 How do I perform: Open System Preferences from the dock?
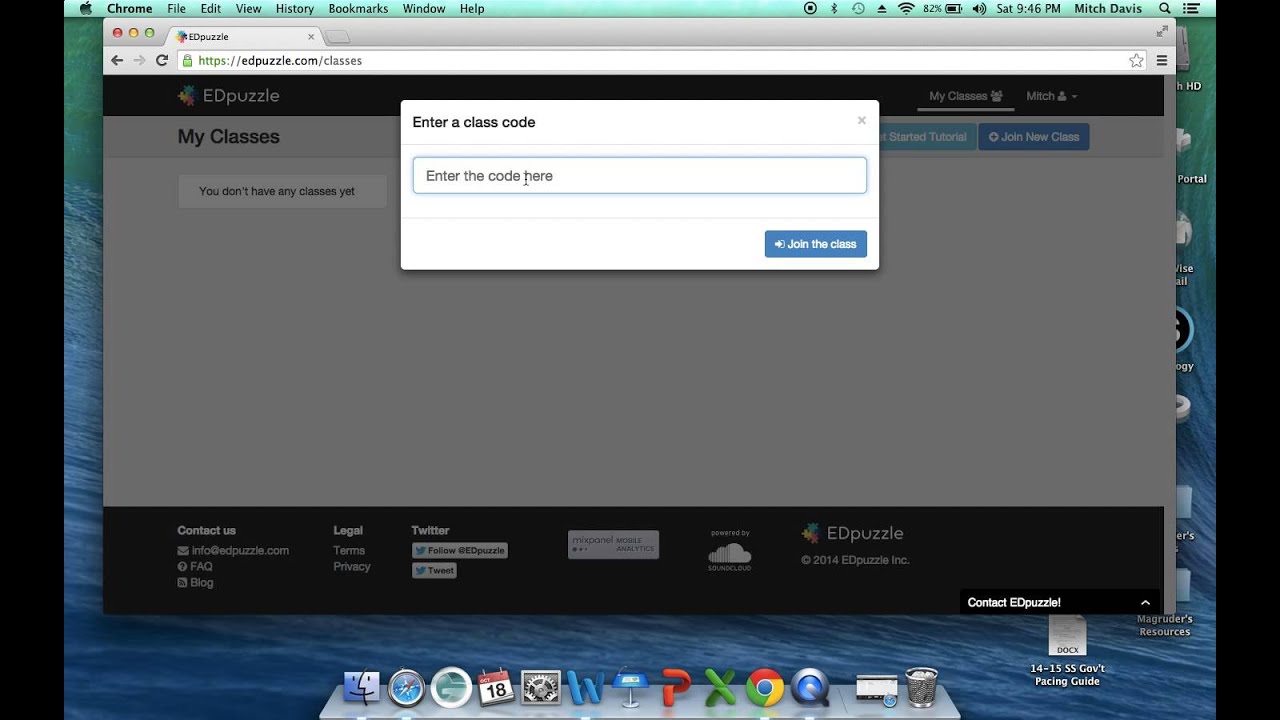click(541, 687)
